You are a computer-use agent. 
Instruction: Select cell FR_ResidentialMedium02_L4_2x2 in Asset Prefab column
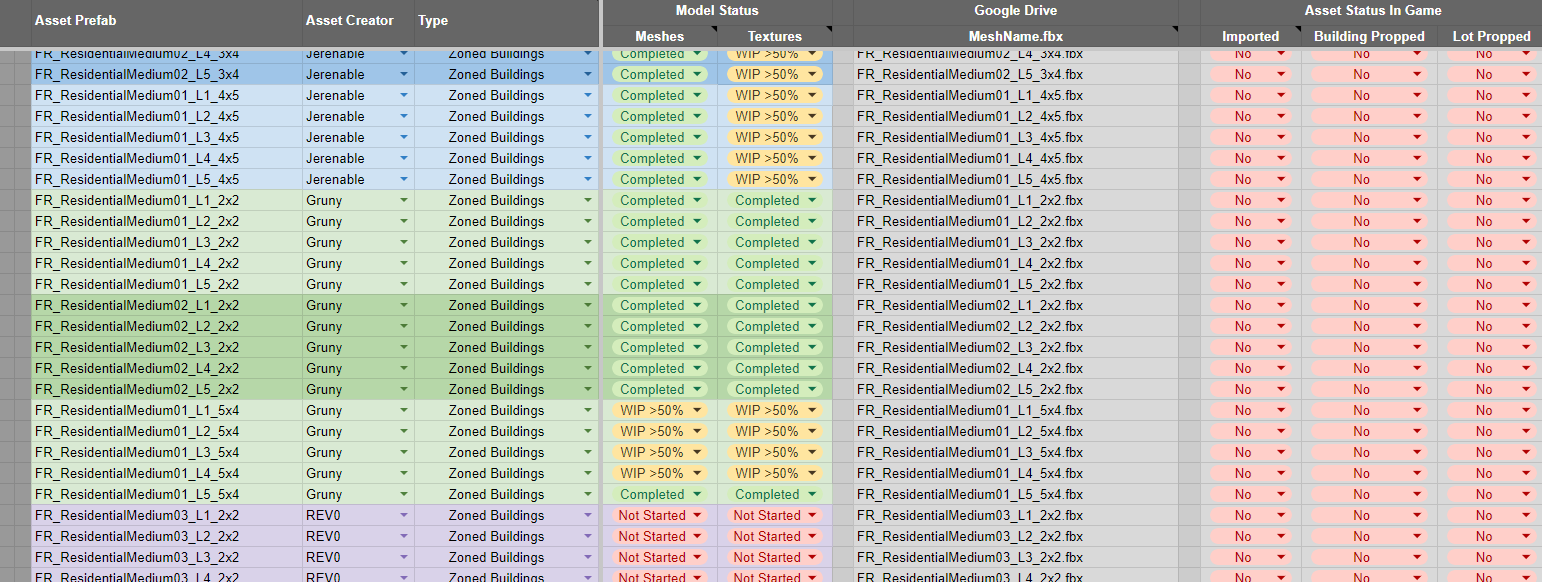137,369
